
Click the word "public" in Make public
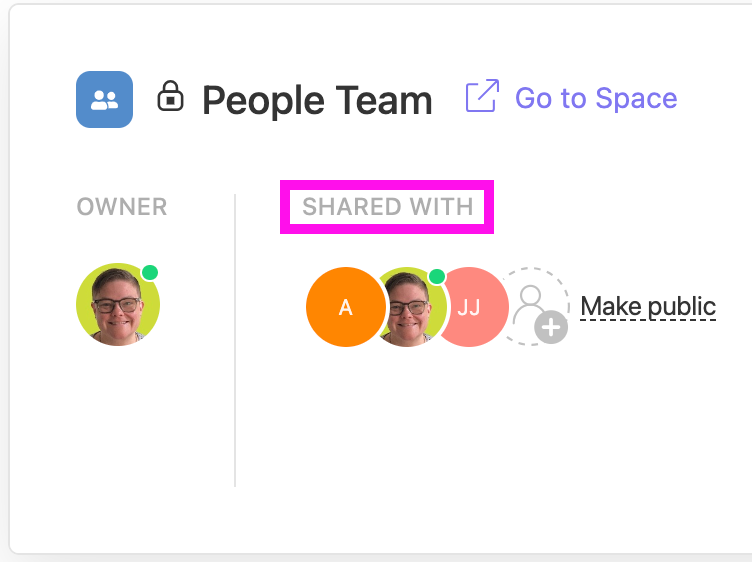coord(681,306)
